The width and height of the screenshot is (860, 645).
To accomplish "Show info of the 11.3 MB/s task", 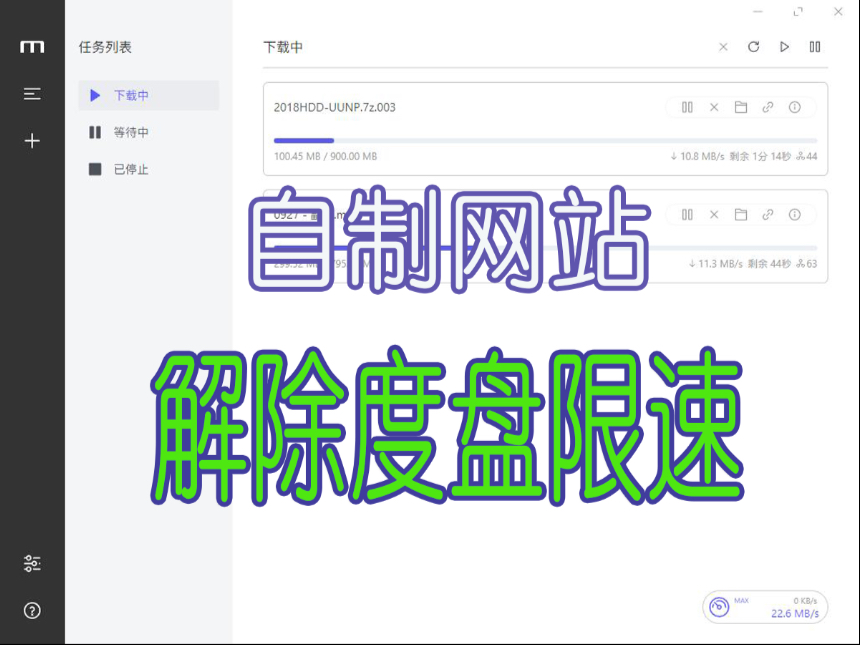I will tap(795, 214).
